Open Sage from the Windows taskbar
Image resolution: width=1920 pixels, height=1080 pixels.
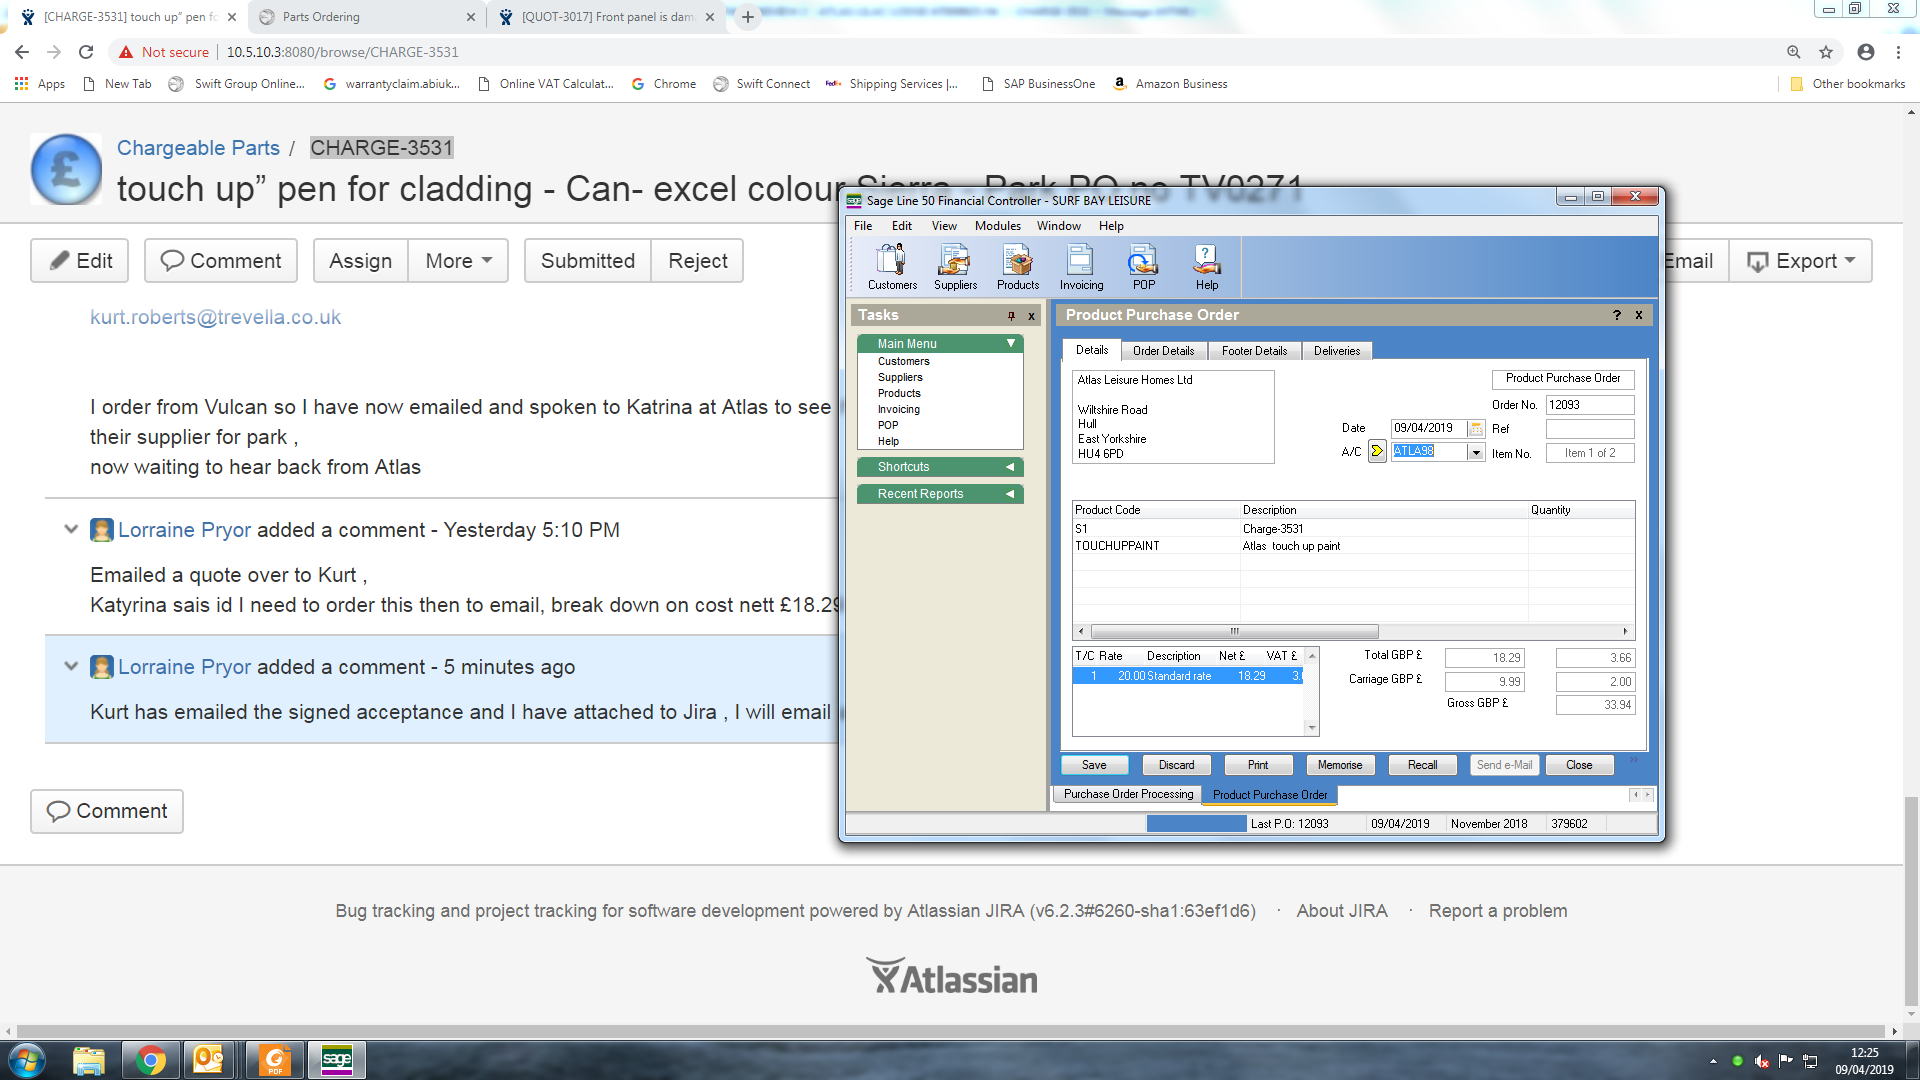tap(337, 1060)
